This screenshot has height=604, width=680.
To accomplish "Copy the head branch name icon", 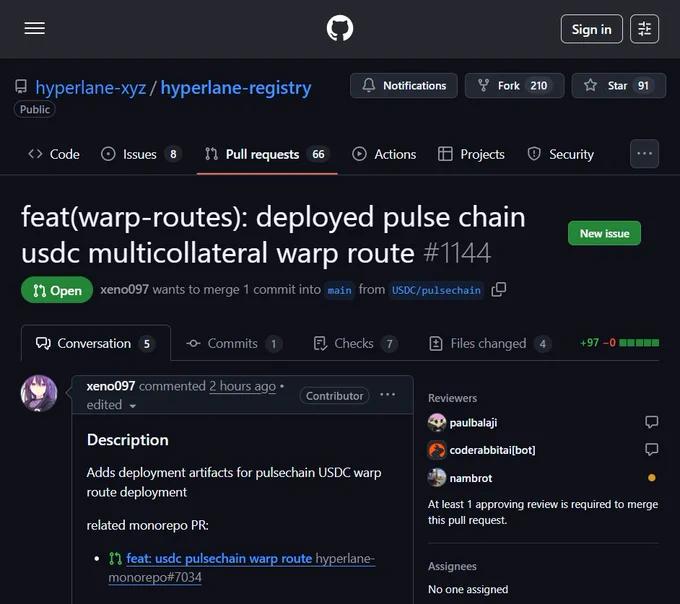I will [499, 290].
